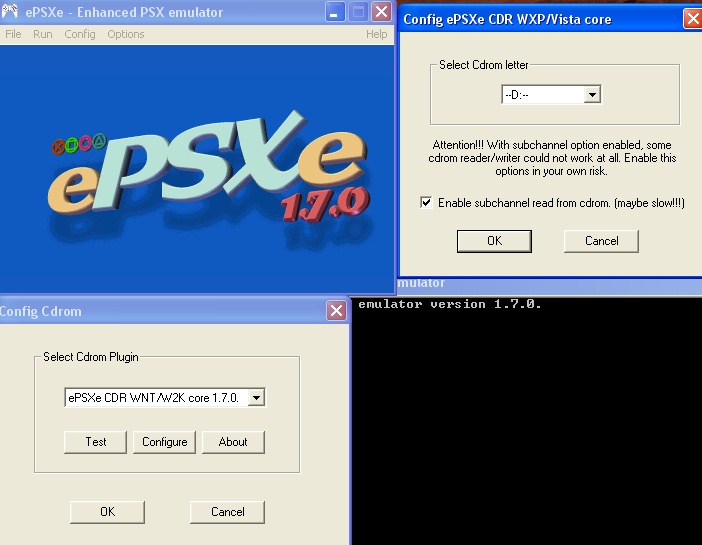Open the Run menu in ePSXe

tap(43, 34)
